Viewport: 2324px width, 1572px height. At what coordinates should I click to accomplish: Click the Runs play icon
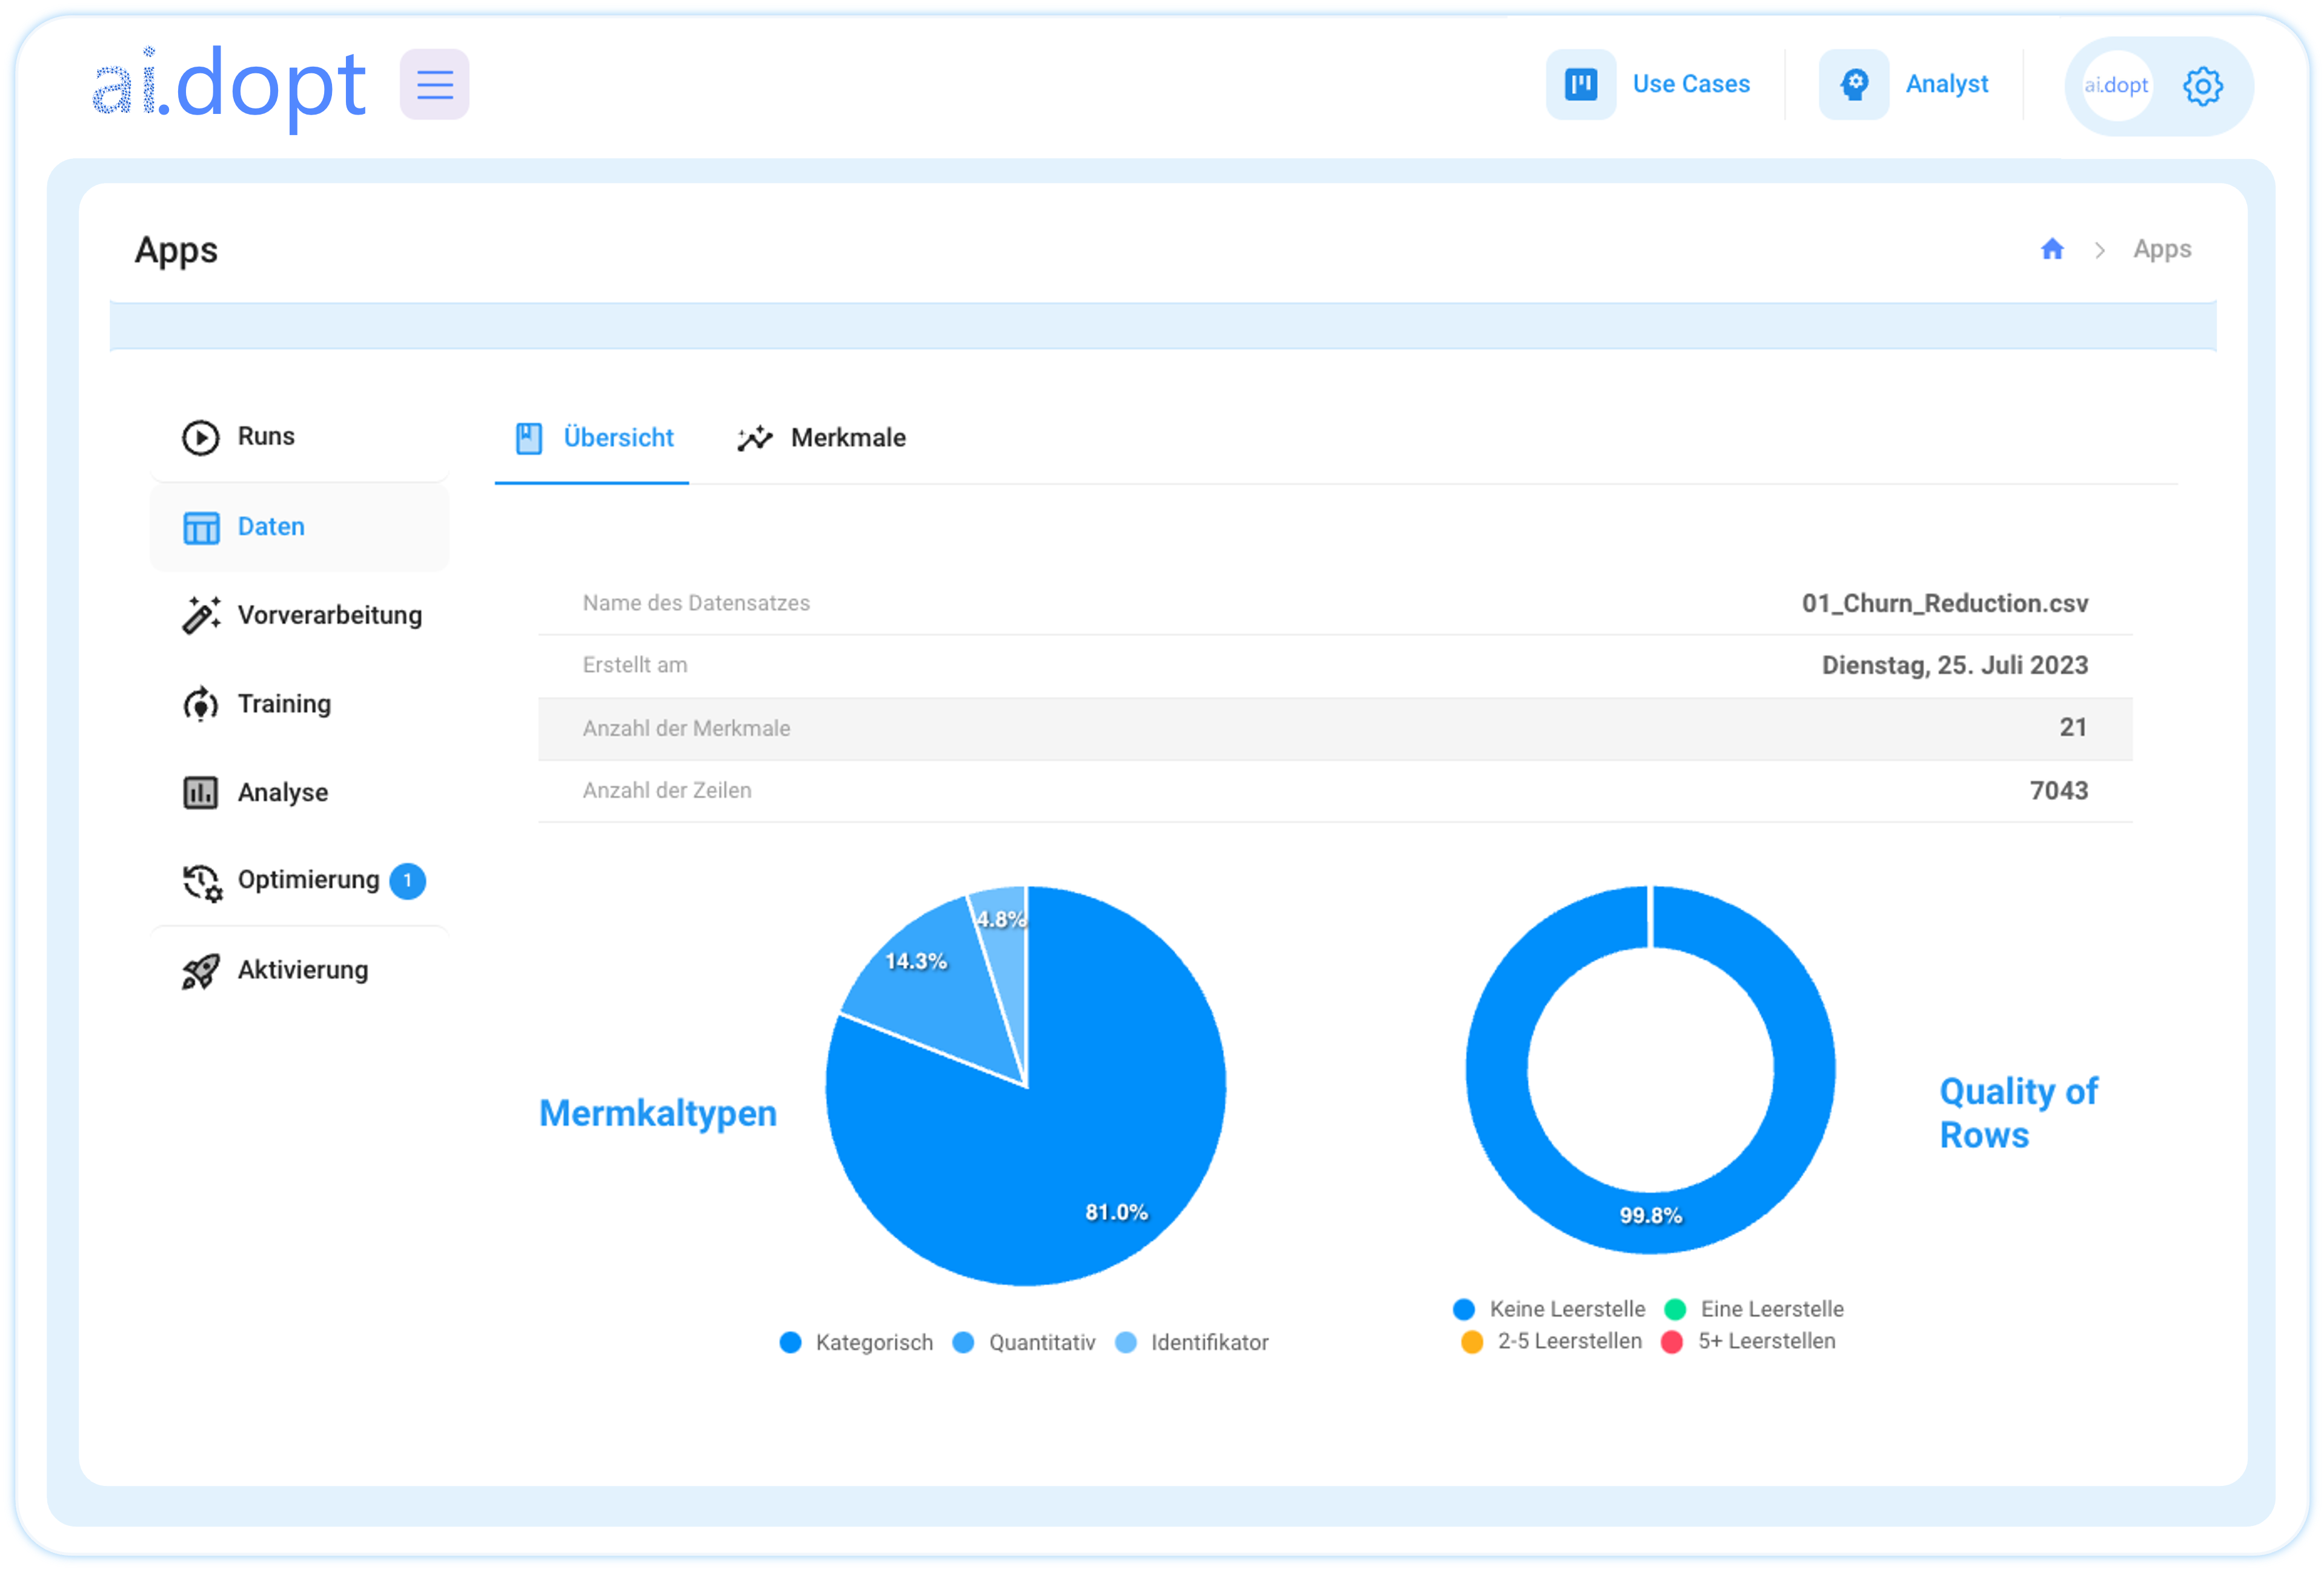pos(200,437)
